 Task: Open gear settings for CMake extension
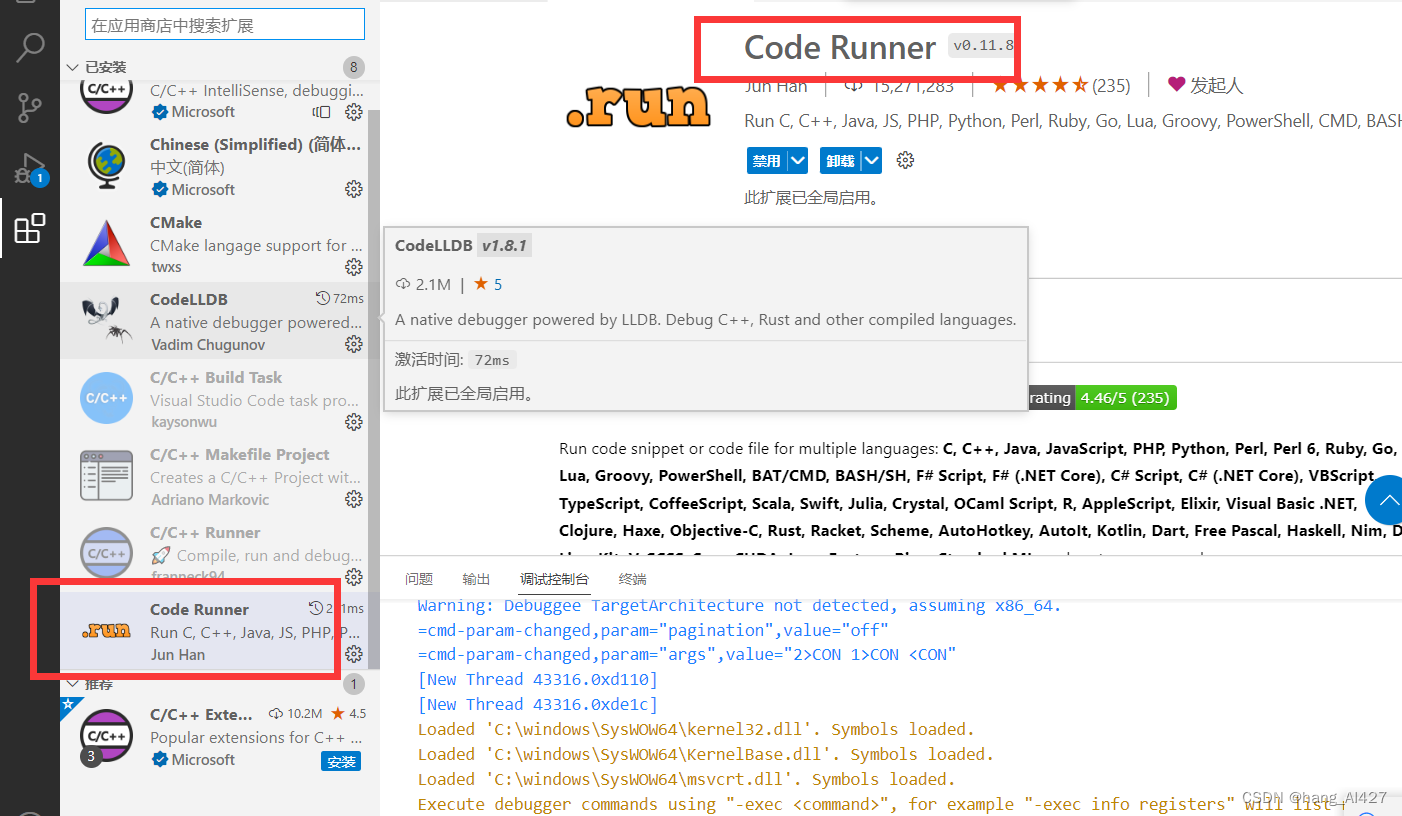pyautogui.click(x=353, y=267)
